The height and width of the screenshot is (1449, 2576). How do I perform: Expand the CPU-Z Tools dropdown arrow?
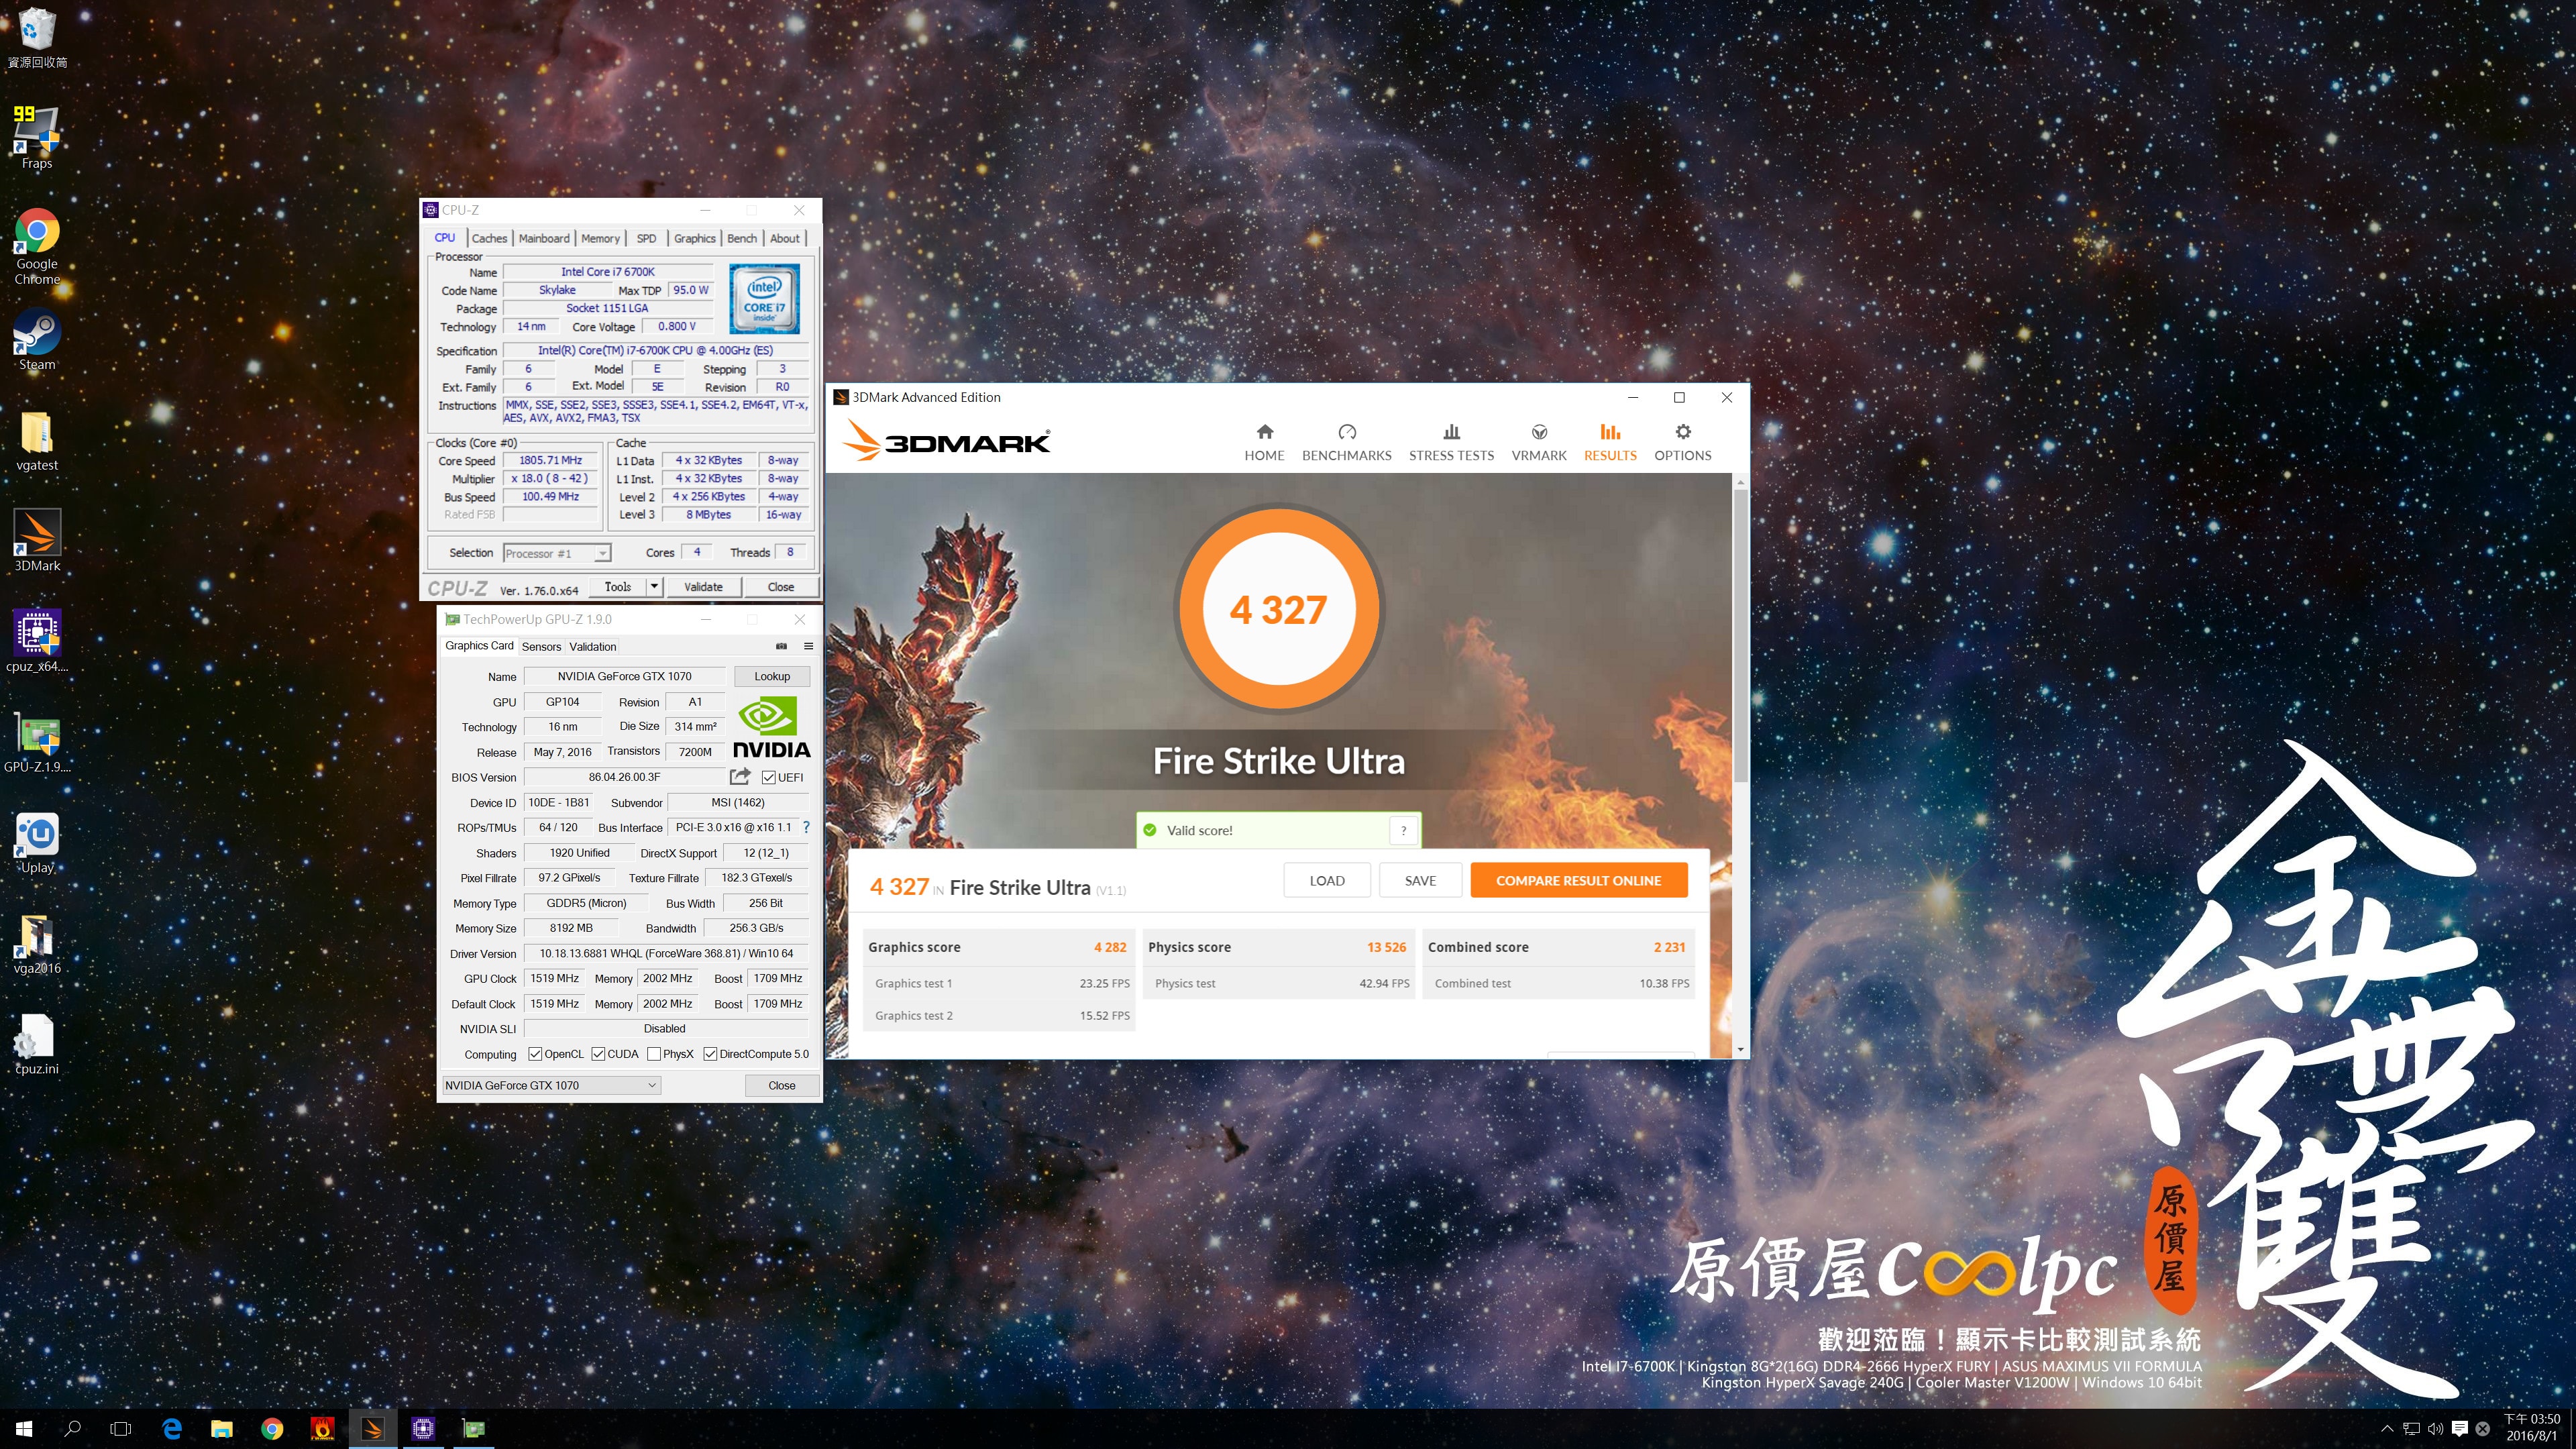pos(654,587)
